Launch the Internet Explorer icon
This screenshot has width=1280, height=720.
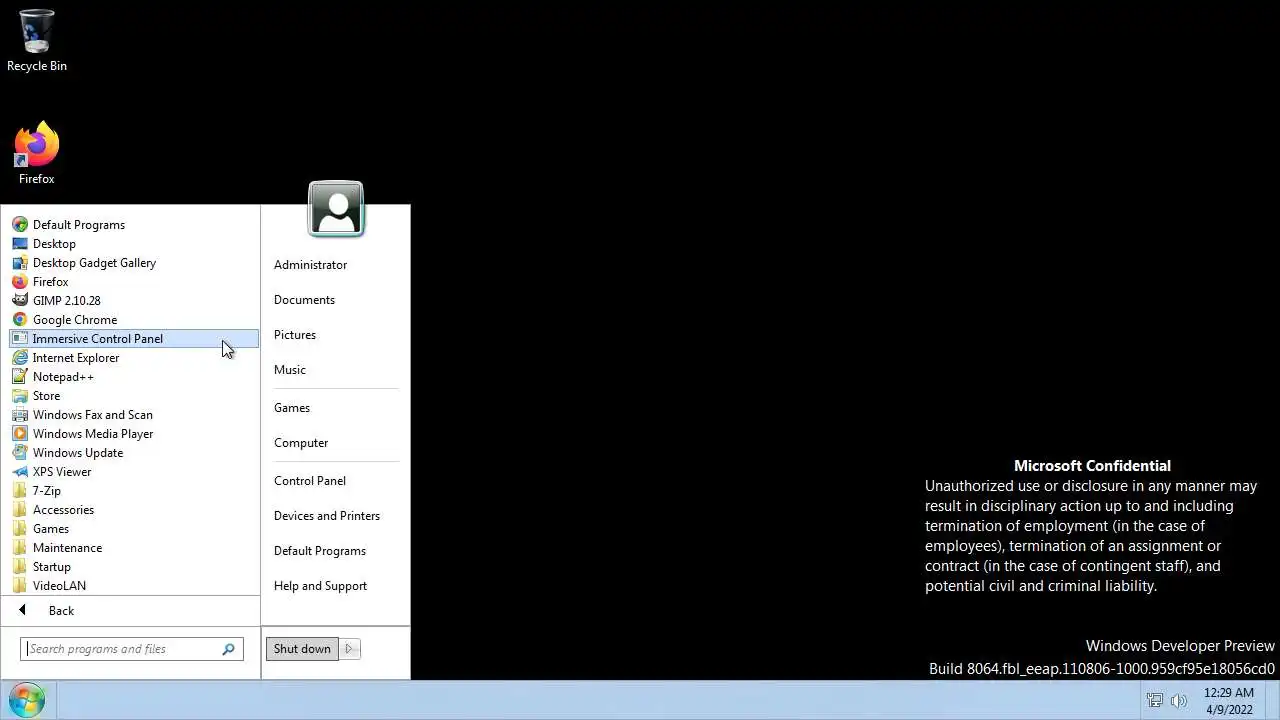tap(20, 358)
